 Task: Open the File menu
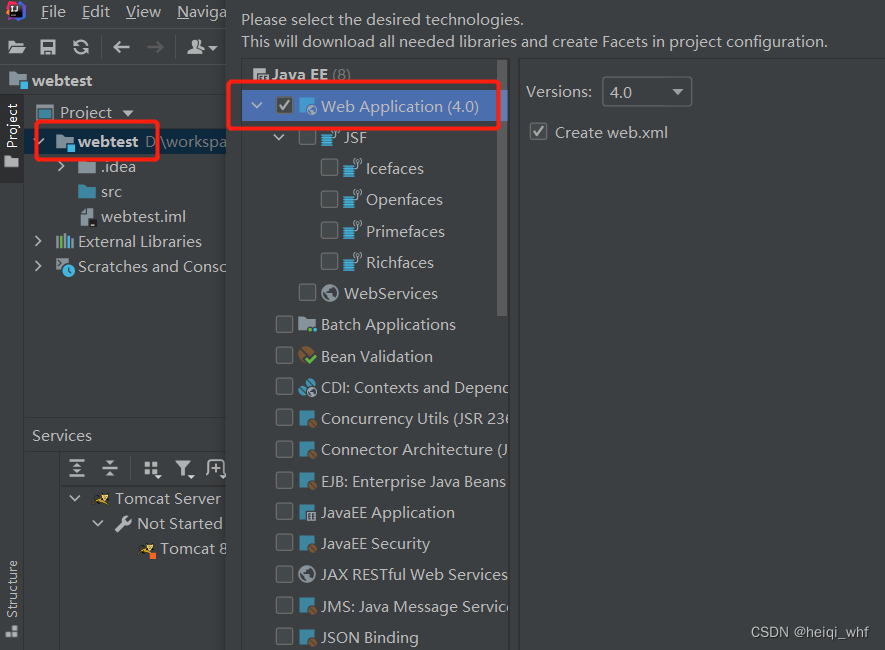pos(53,12)
